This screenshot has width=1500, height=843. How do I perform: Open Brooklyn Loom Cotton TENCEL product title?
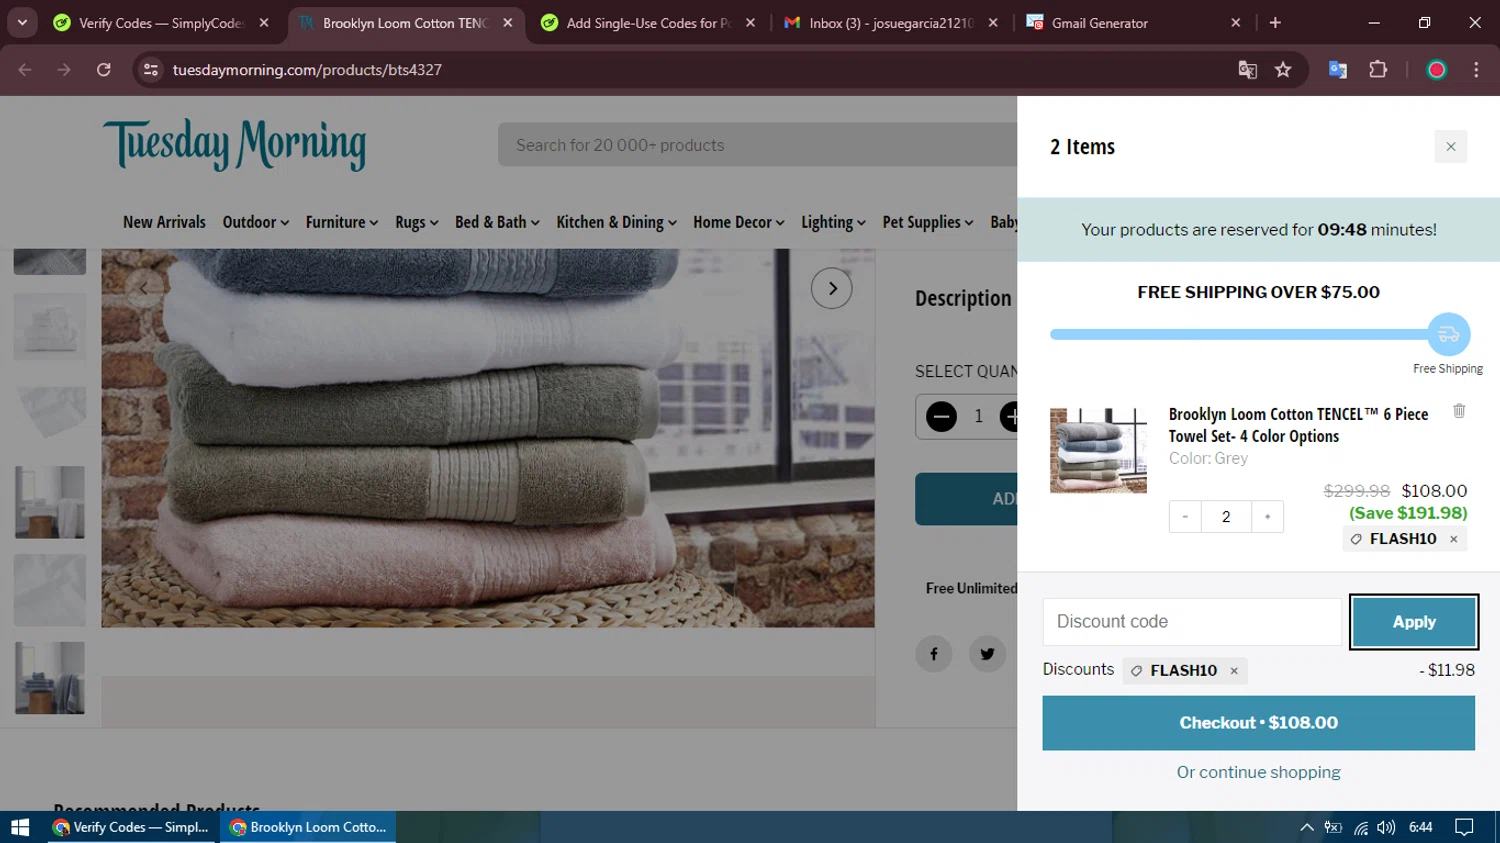[1298, 425]
